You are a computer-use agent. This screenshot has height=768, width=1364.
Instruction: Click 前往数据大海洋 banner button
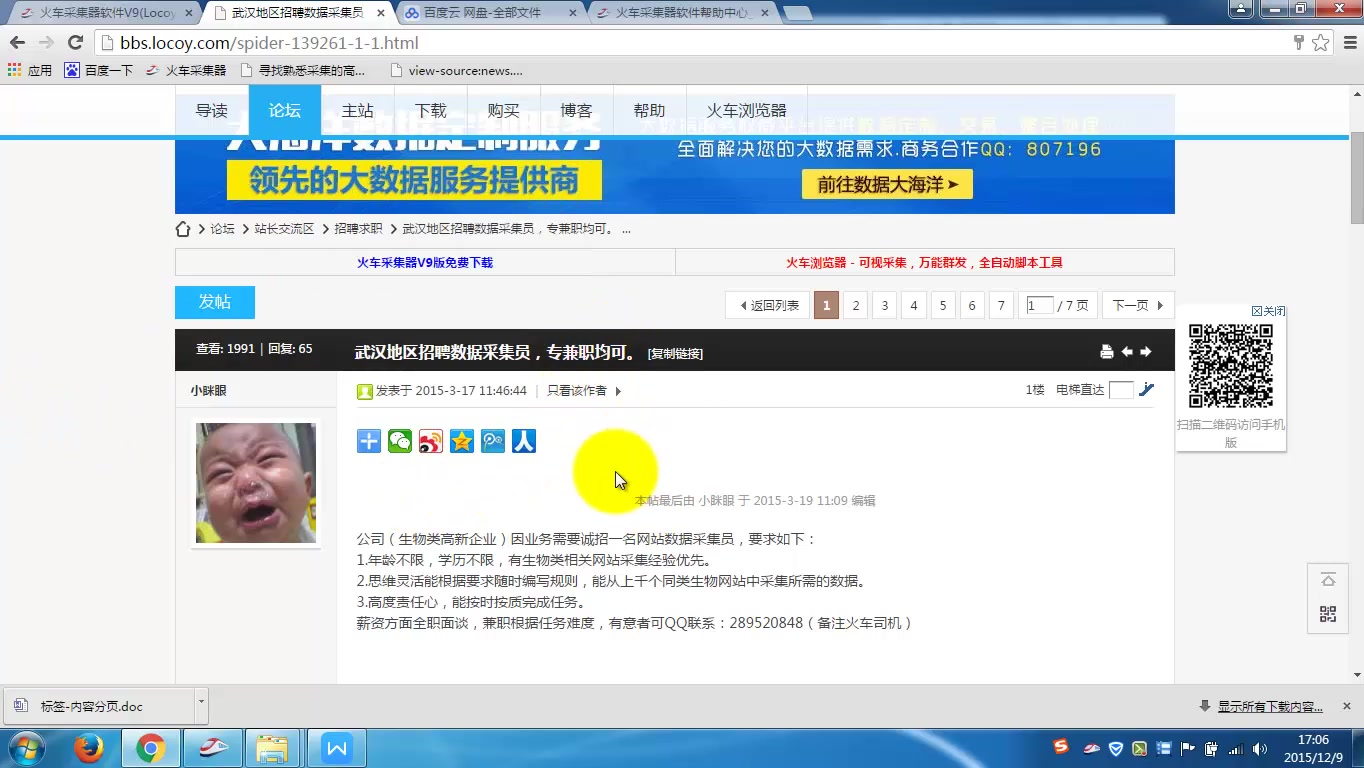click(887, 184)
